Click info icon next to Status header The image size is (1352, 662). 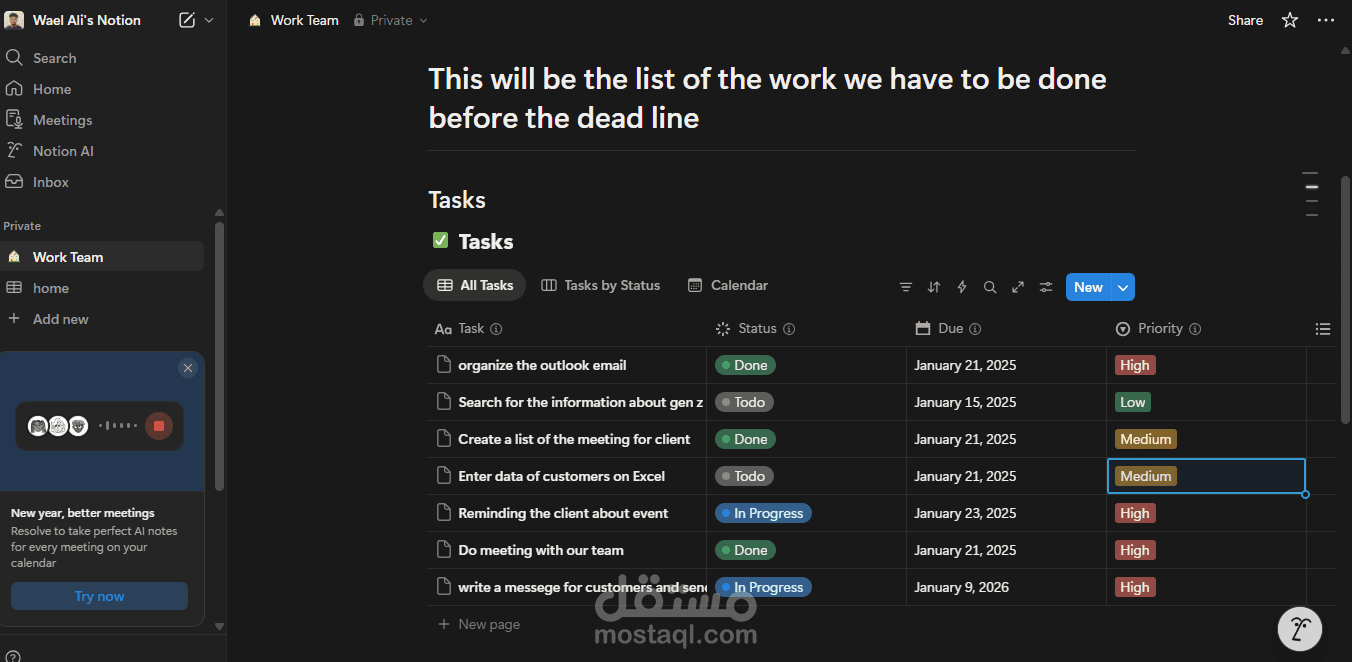pyautogui.click(x=789, y=329)
